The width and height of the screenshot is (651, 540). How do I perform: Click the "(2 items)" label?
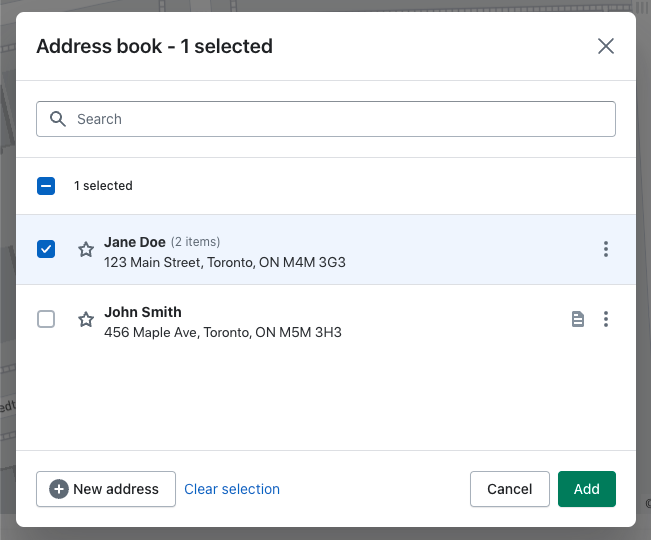pyautogui.click(x=195, y=242)
